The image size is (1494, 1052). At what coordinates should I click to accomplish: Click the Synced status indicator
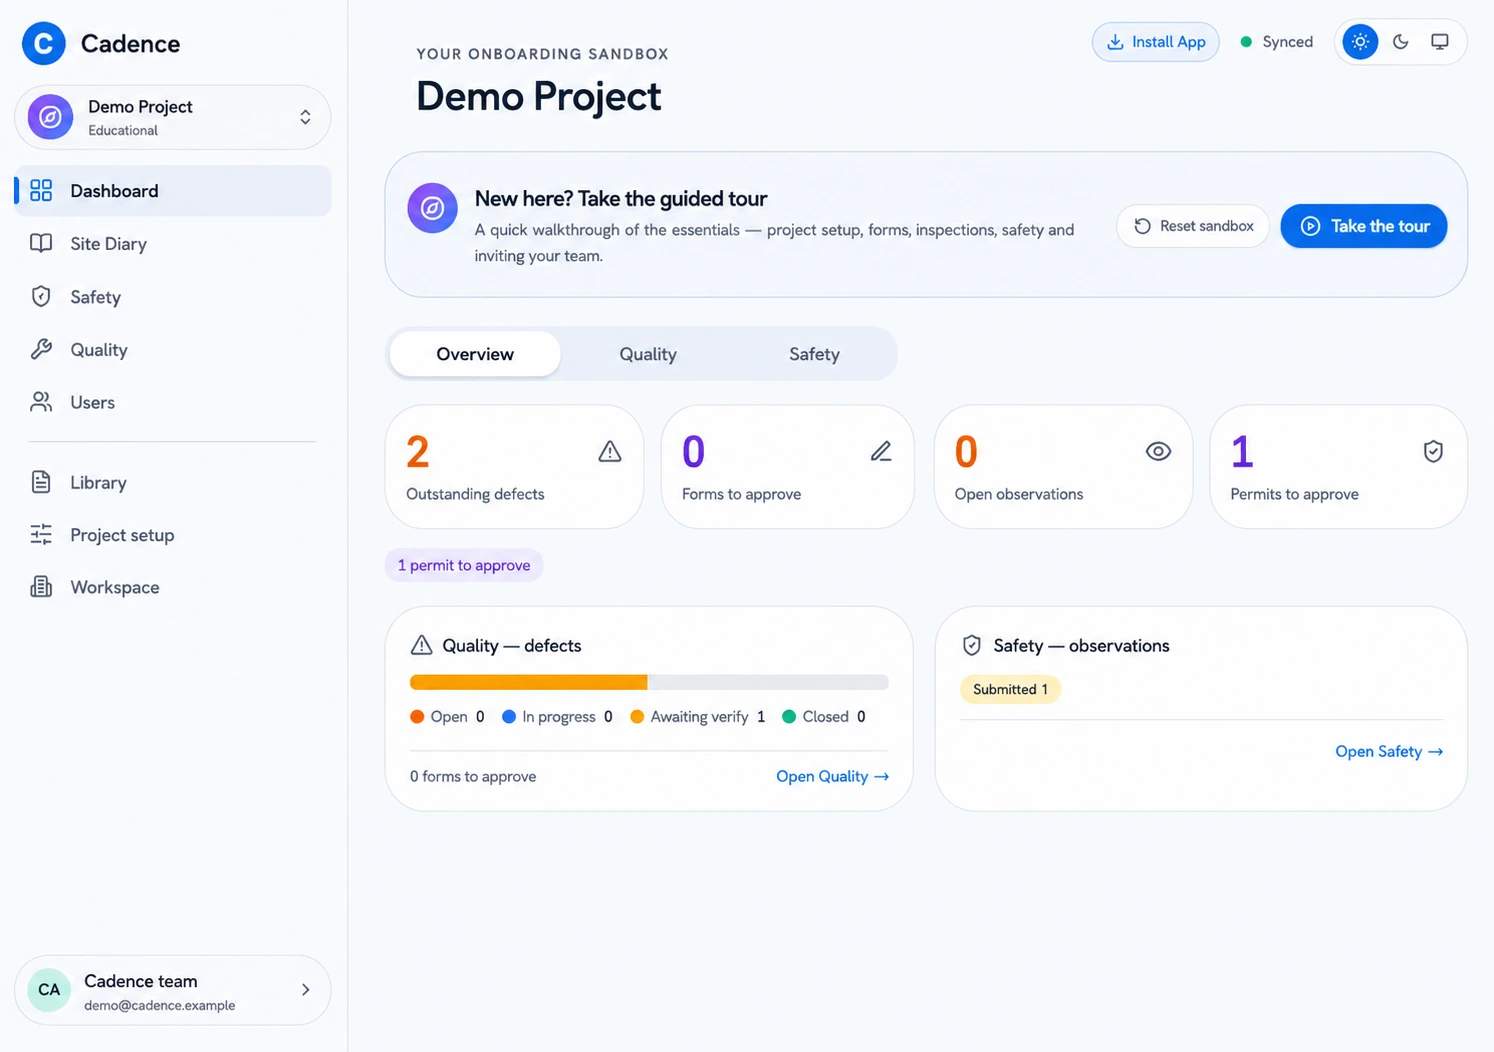(x=1277, y=42)
